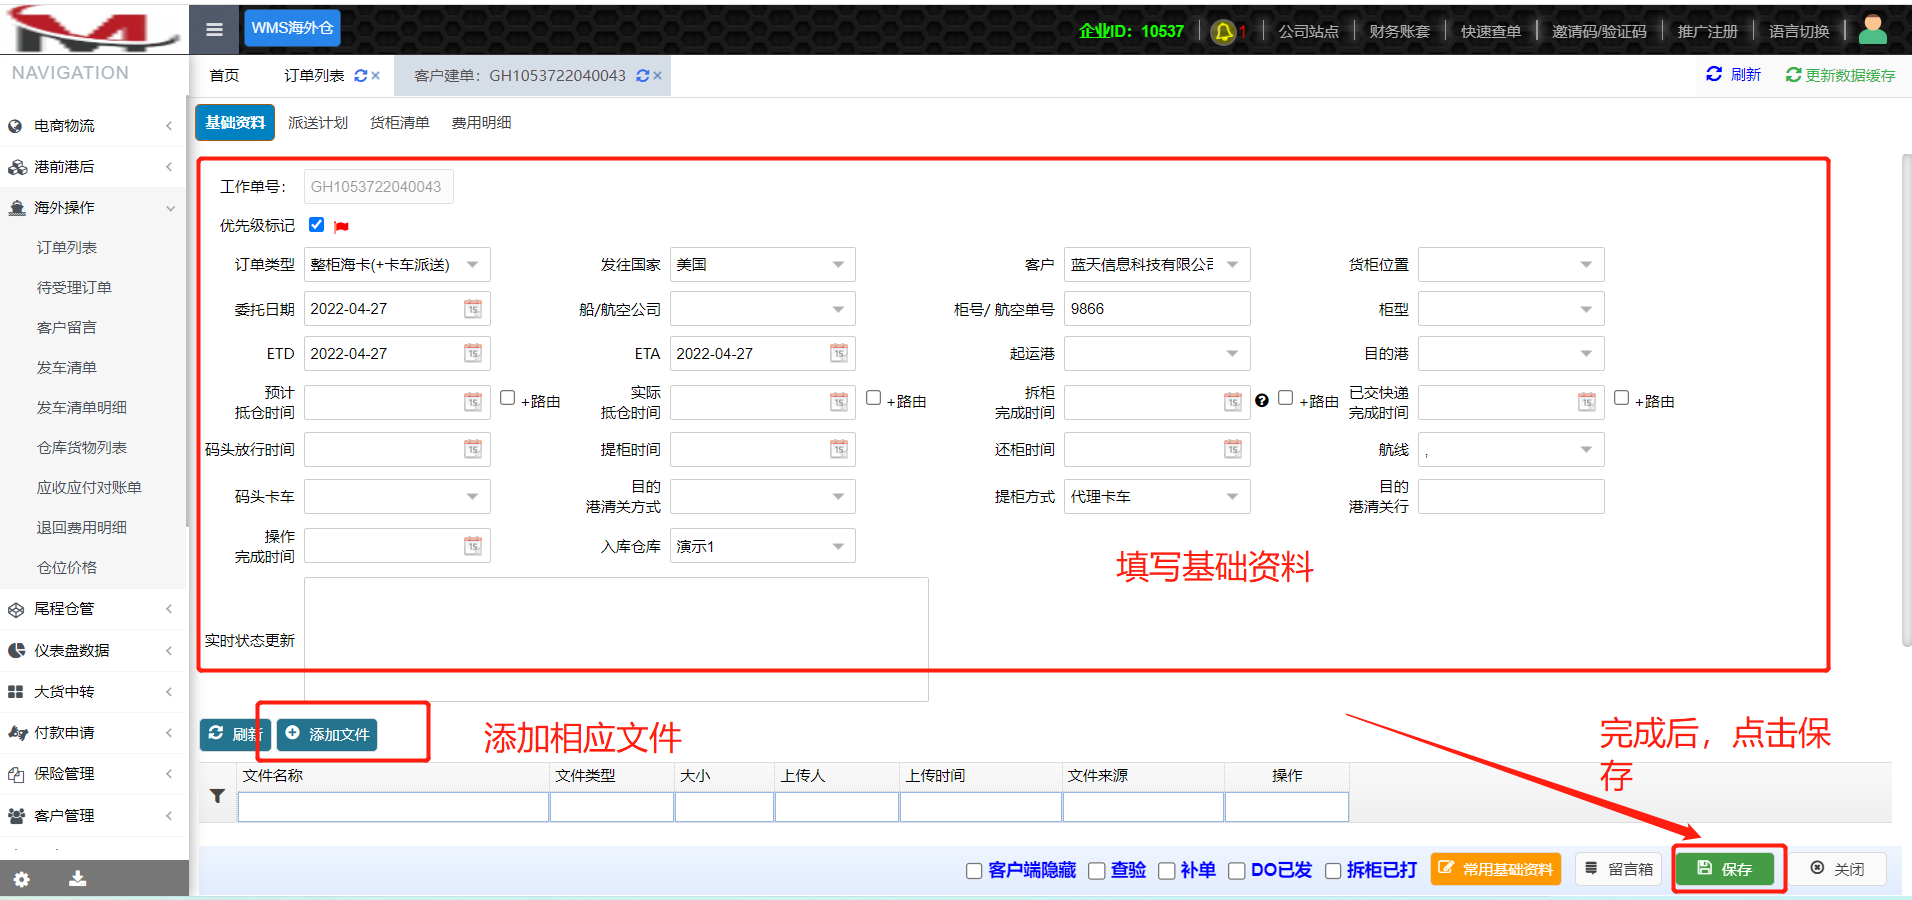The width and height of the screenshot is (1912, 900).
Task: Click the 实时状态更新 text area
Action: click(x=616, y=639)
